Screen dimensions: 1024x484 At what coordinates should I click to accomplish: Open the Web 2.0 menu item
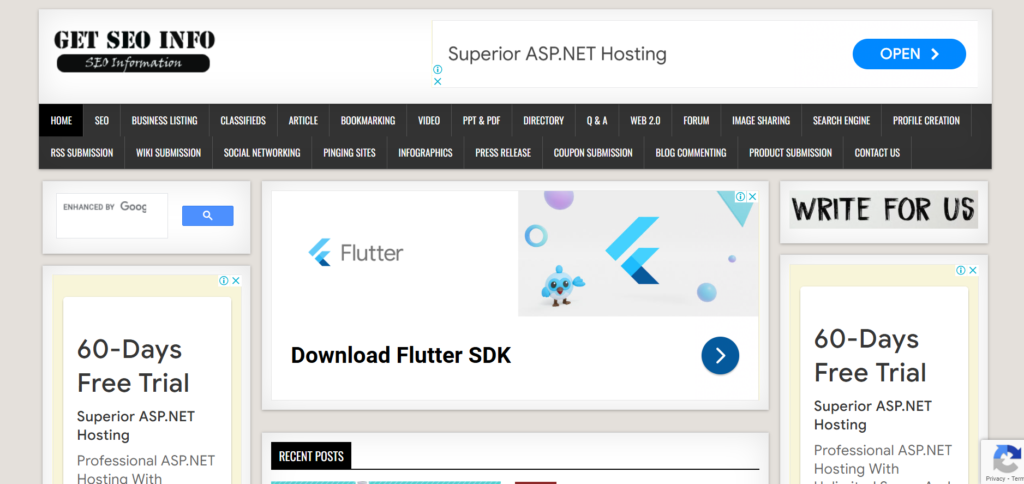pyautogui.click(x=645, y=120)
